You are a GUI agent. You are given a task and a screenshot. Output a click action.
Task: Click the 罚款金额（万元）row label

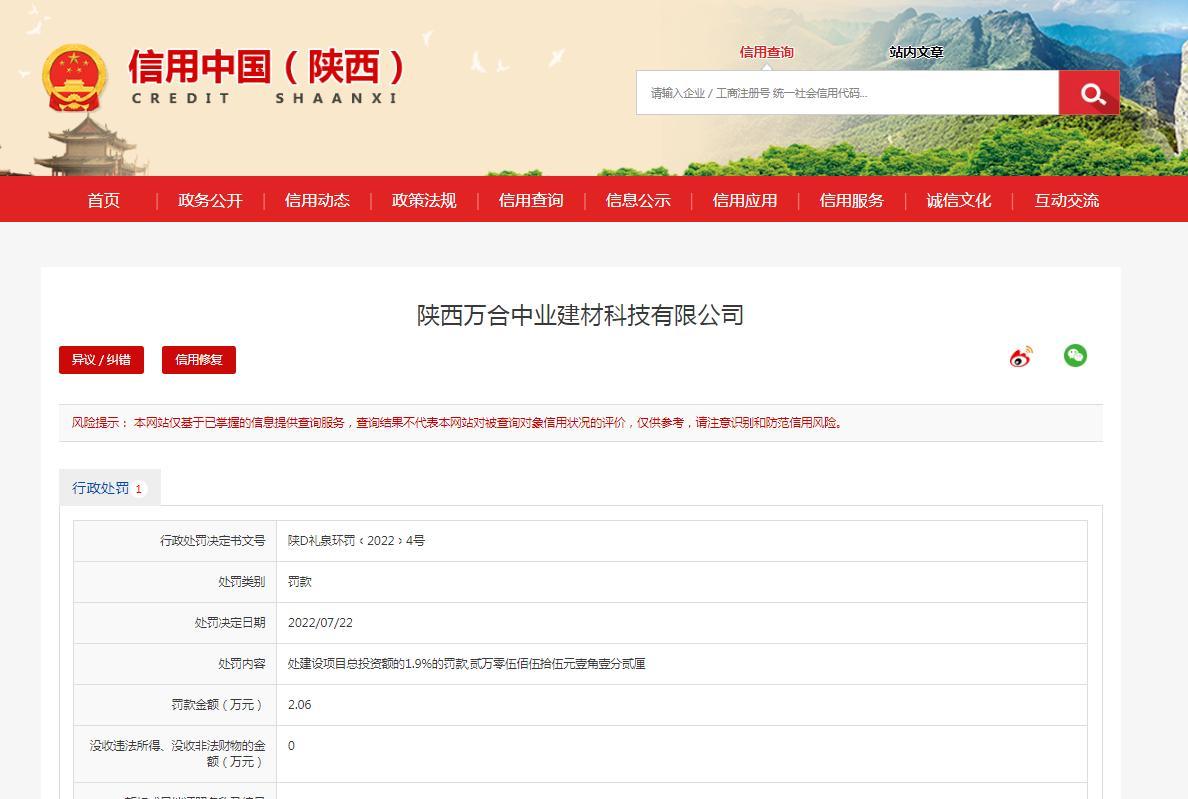pos(218,704)
